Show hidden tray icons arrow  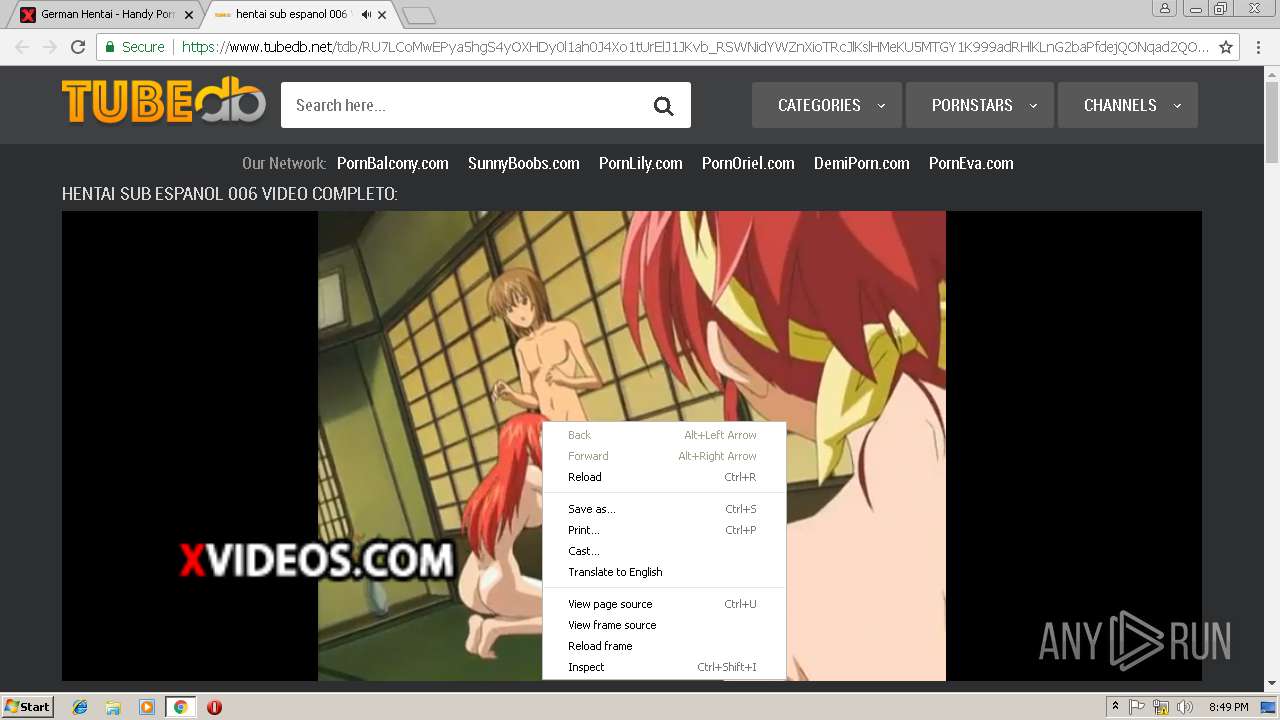1115,707
